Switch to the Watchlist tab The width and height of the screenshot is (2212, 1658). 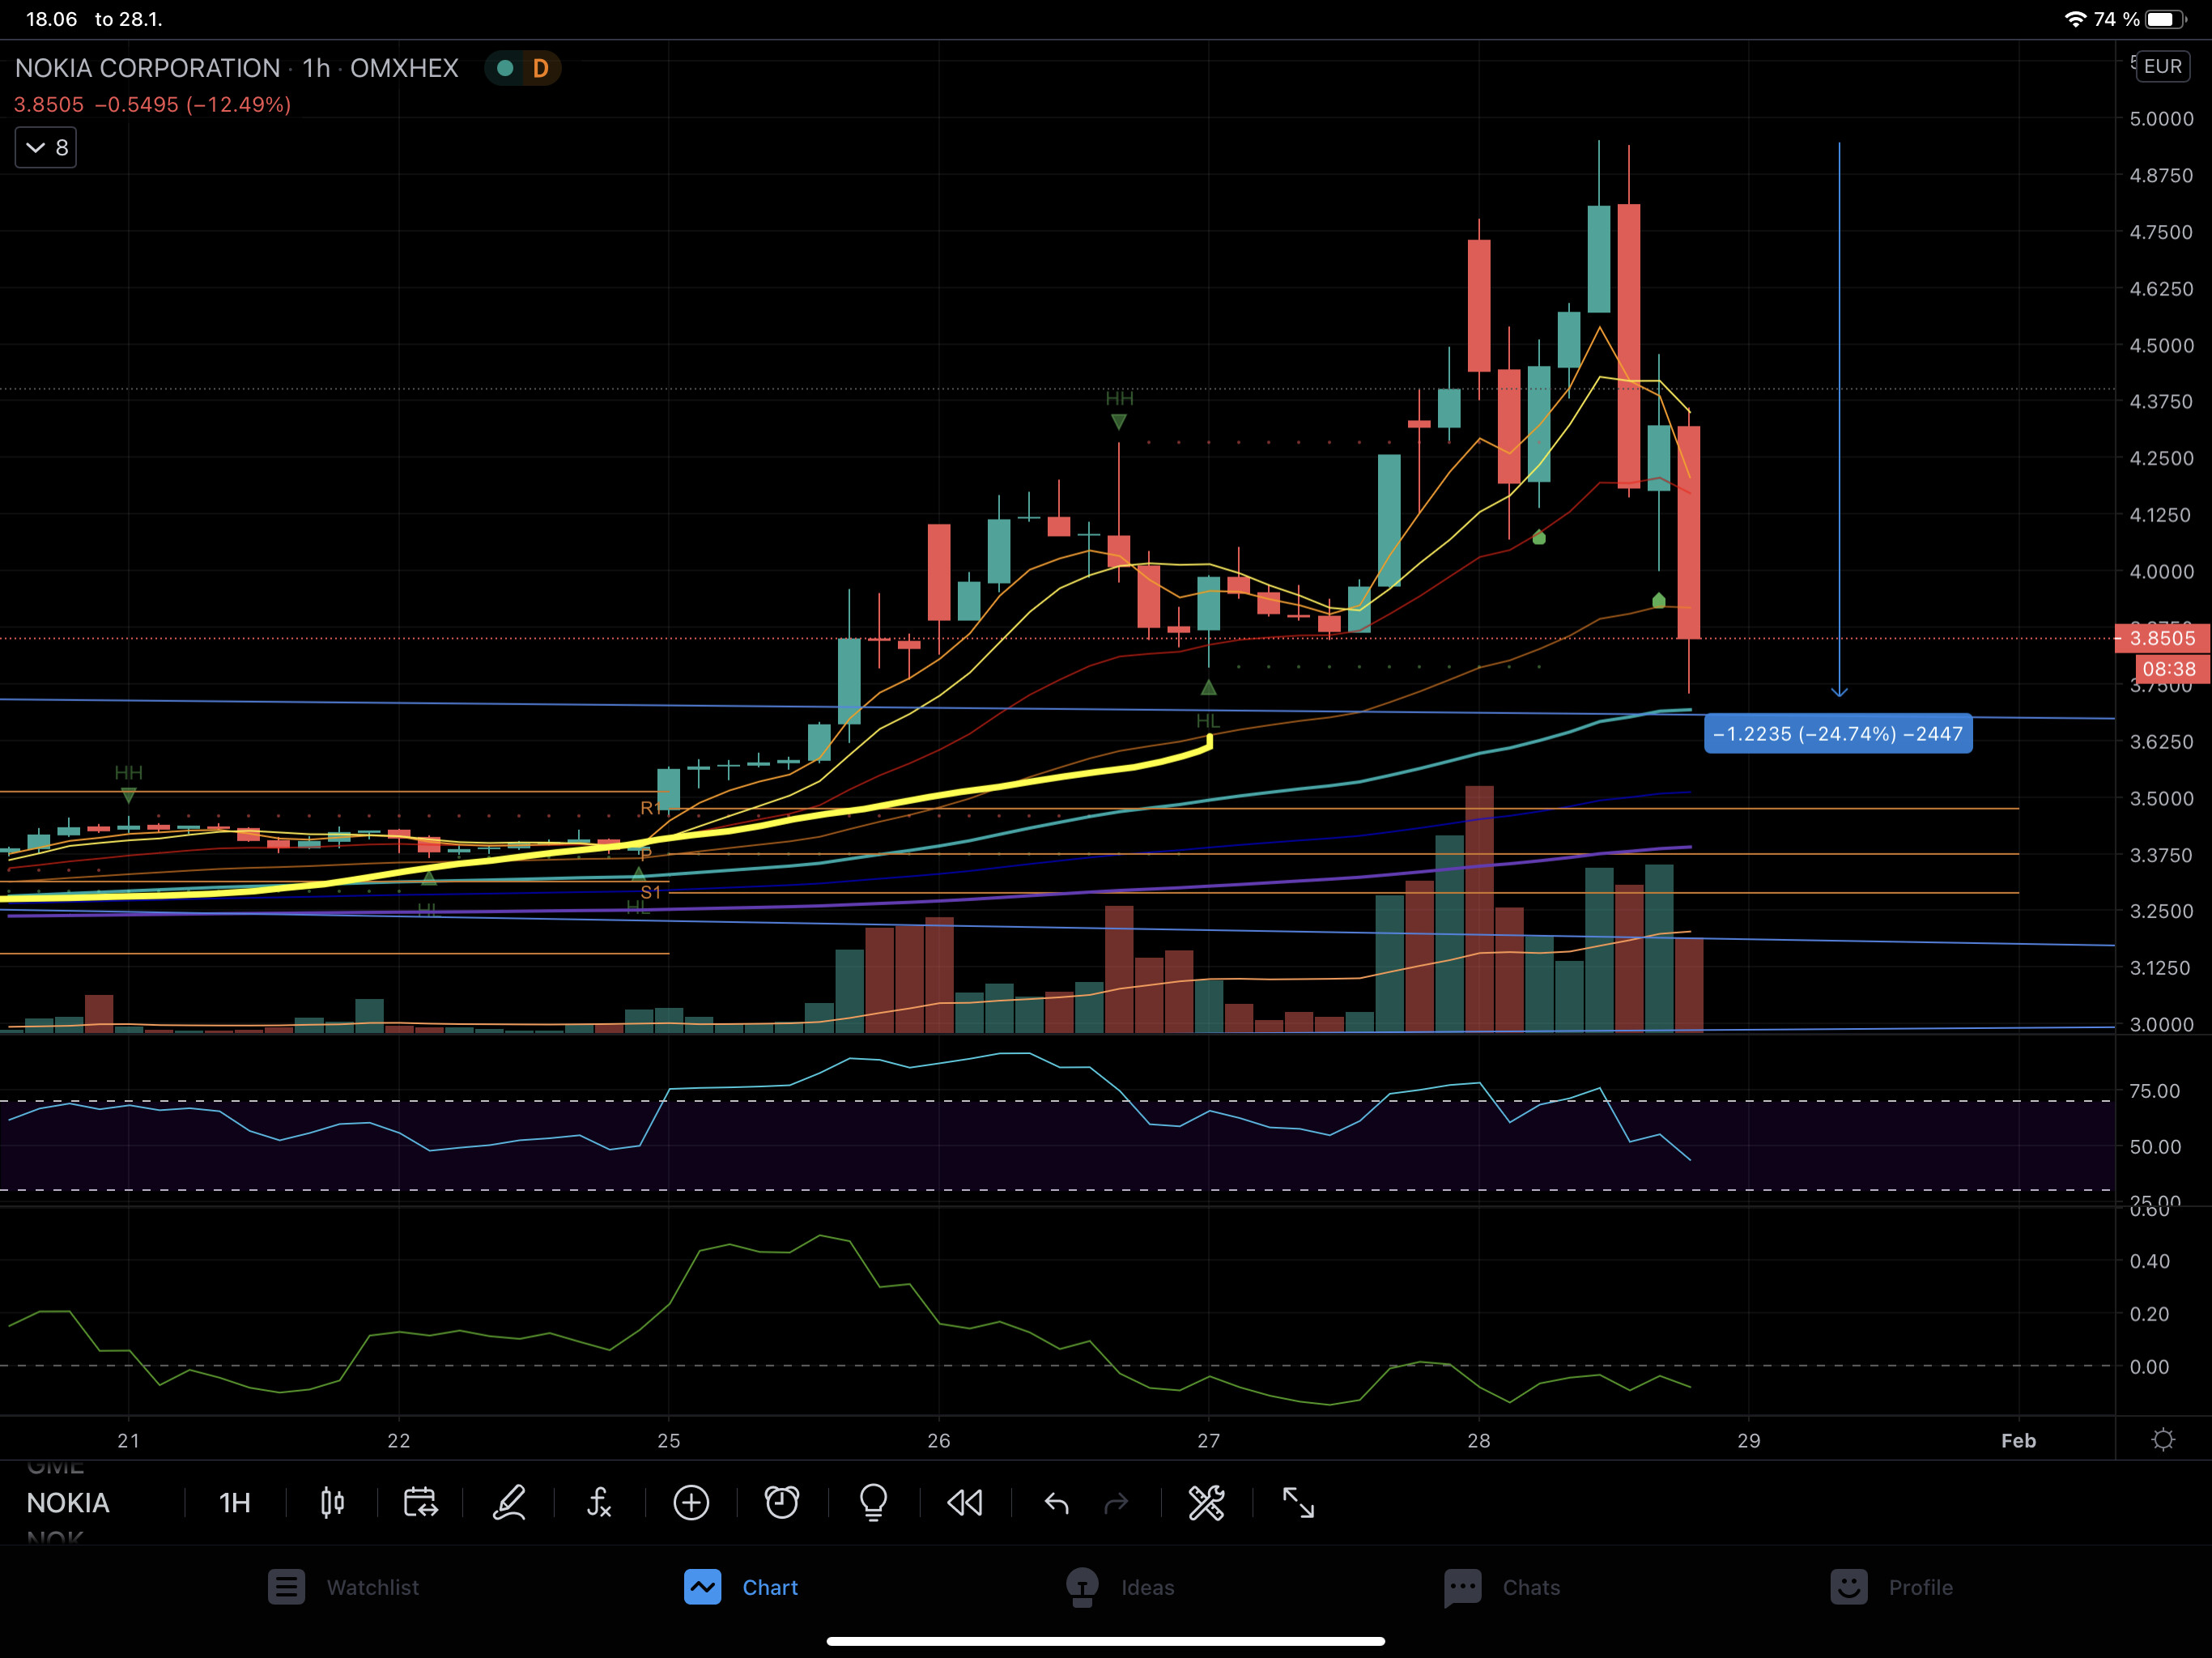[344, 1587]
